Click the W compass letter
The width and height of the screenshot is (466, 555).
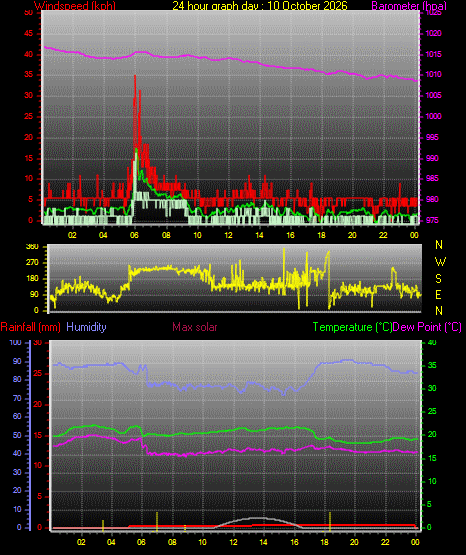(440, 262)
